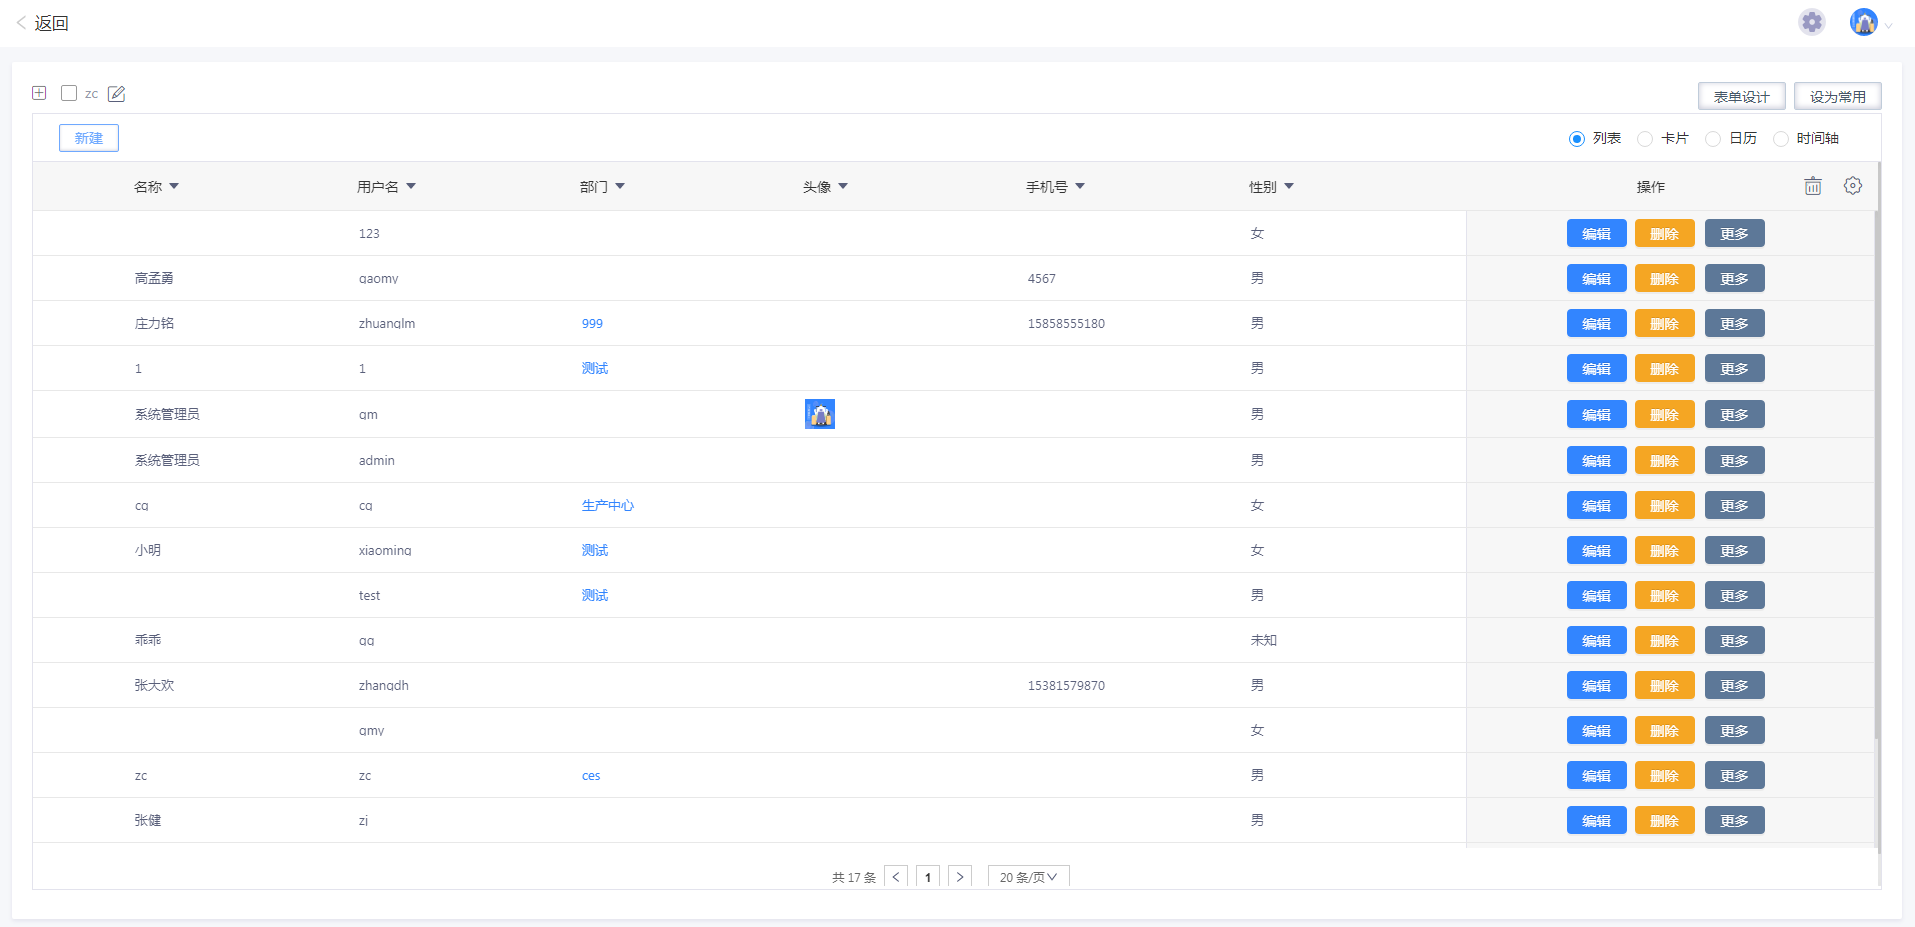Click 编辑 for the zhangdh row
Viewport: 1915px width, 927px height.
[x=1596, y=685]
